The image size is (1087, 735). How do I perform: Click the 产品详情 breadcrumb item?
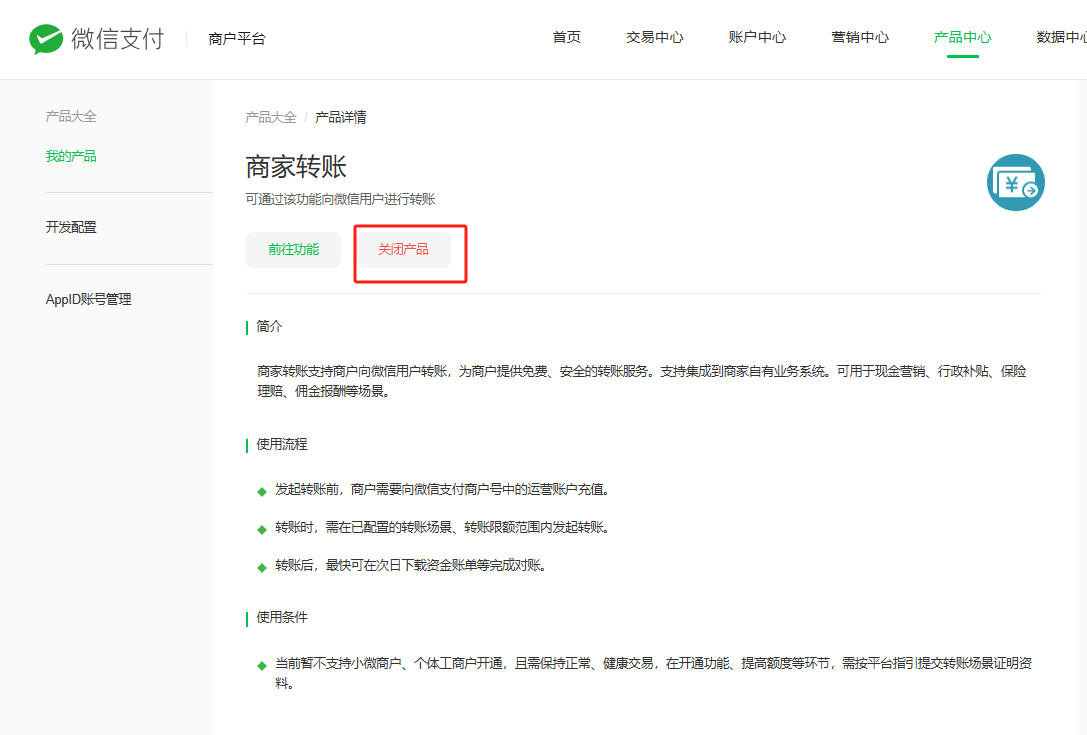340,117
